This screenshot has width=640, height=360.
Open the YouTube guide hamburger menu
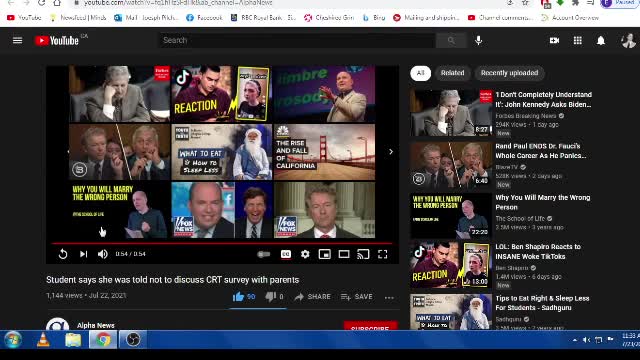17,40
